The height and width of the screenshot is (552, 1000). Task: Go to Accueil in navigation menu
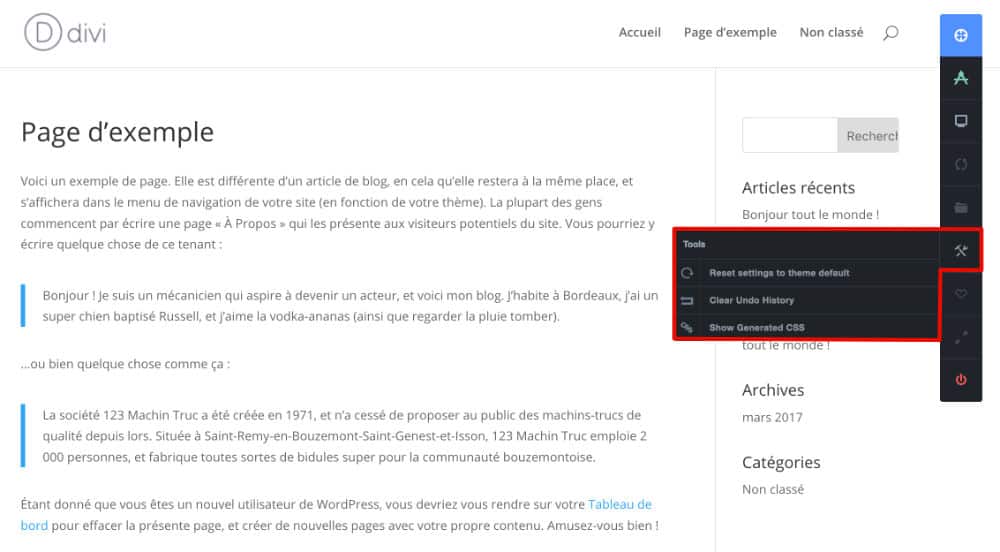pyautogui.click(x=639, y=33)
